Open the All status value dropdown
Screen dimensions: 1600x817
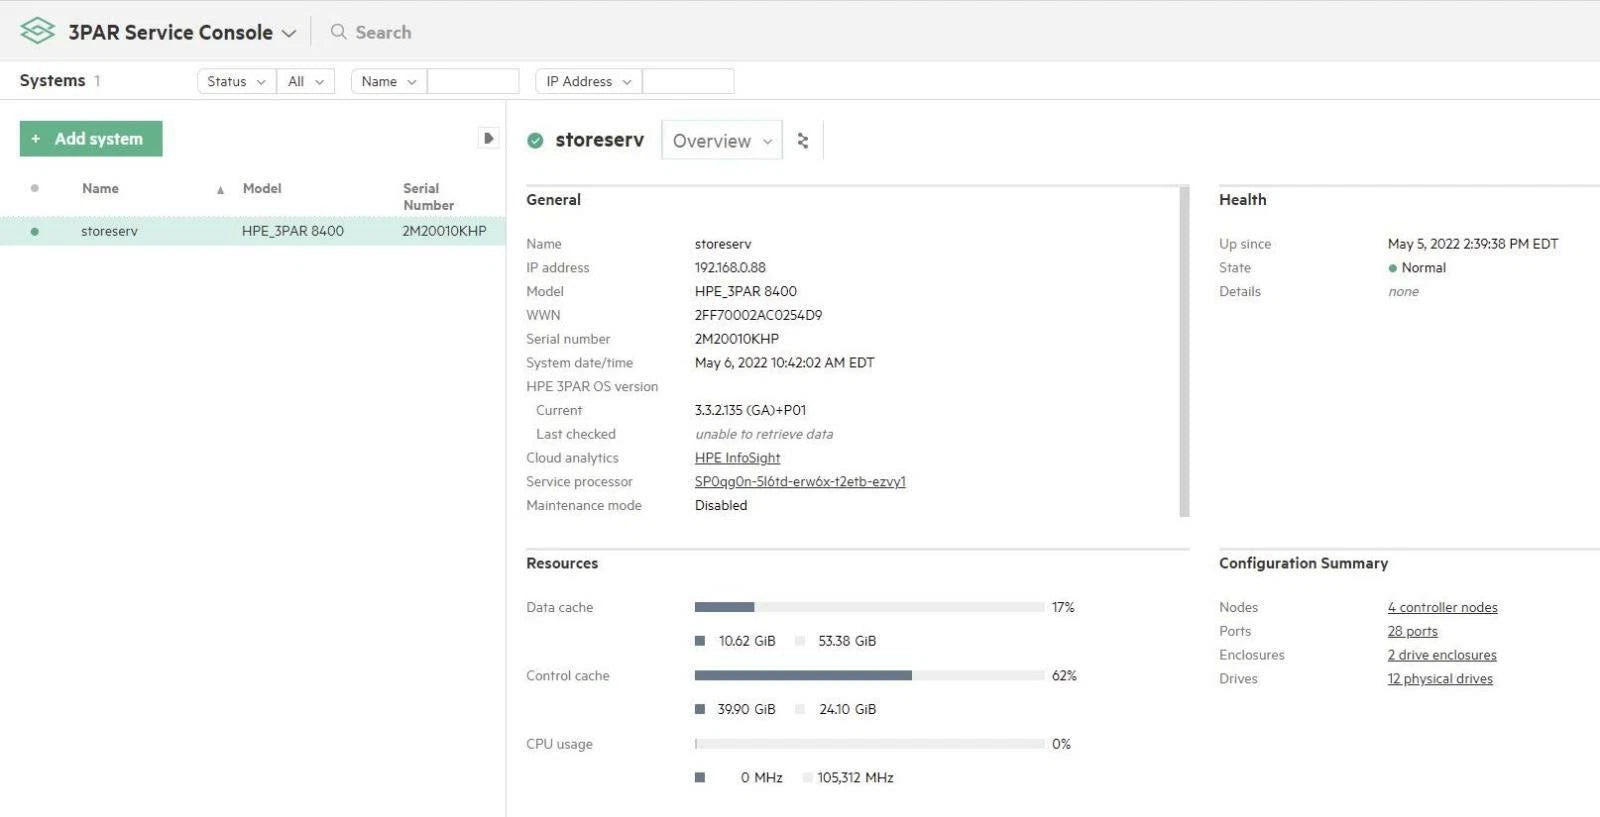[x=306, y=81]
